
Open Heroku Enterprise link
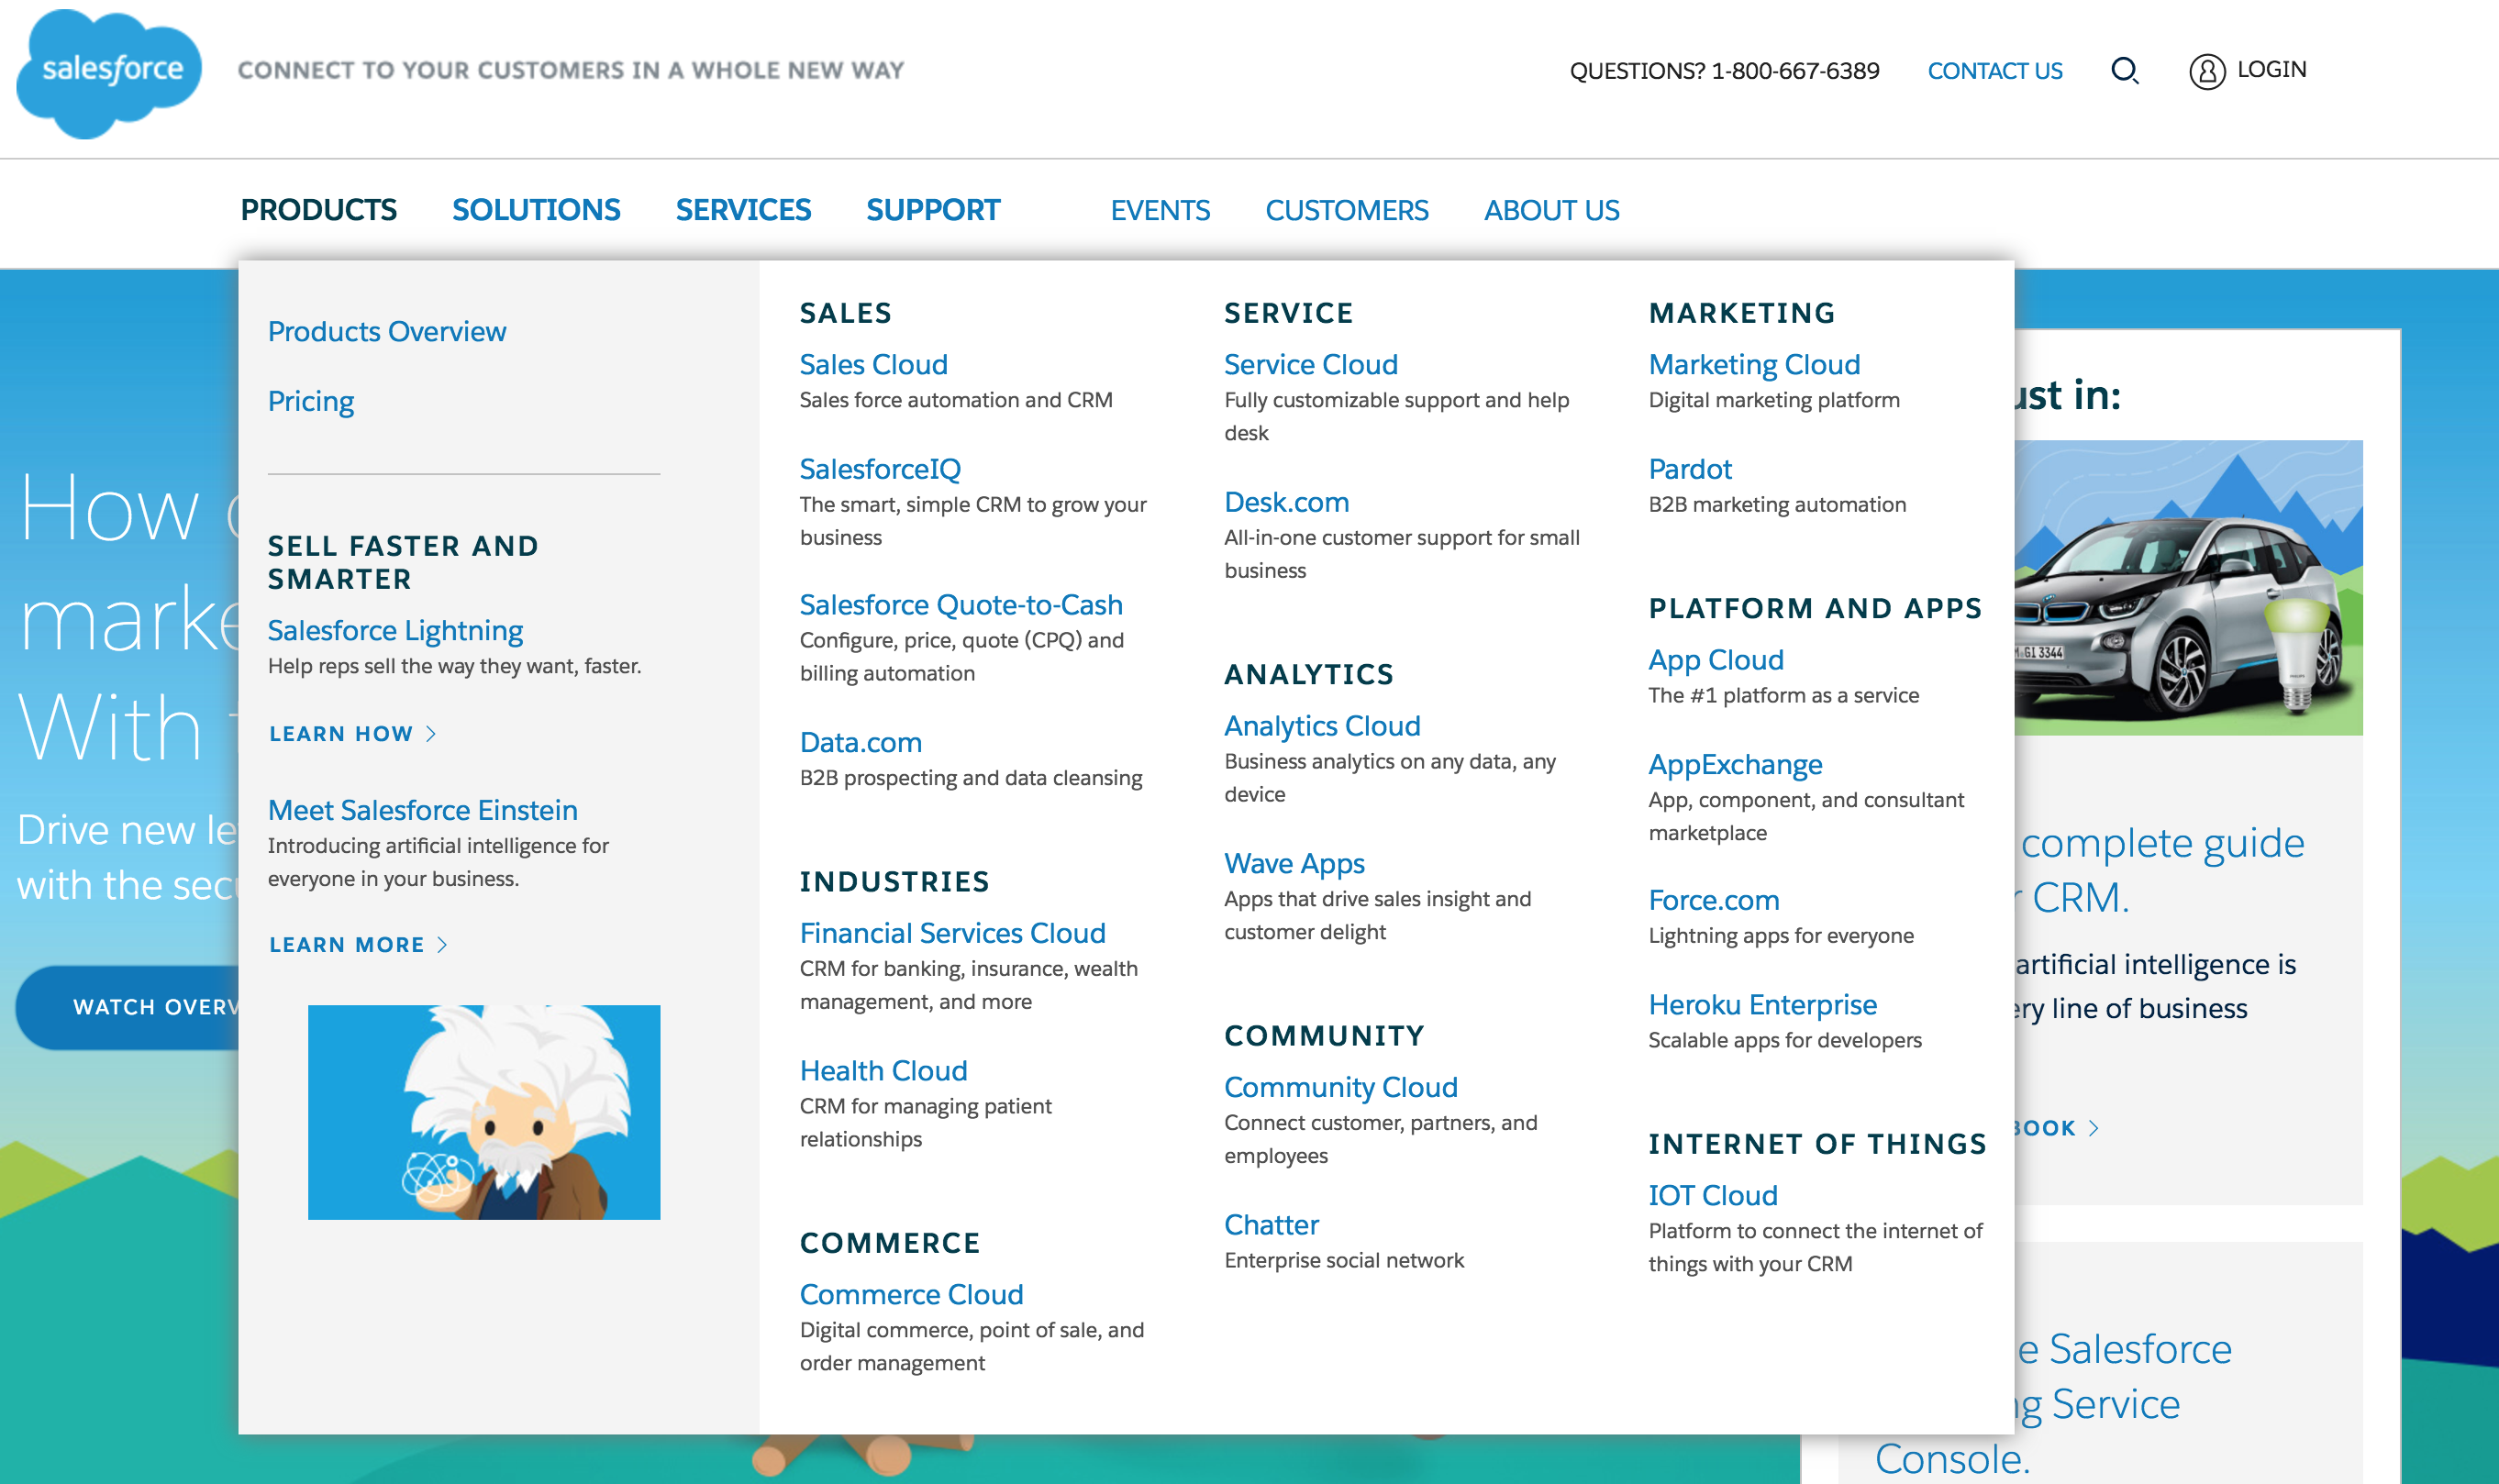[x=1762, y=1004]
